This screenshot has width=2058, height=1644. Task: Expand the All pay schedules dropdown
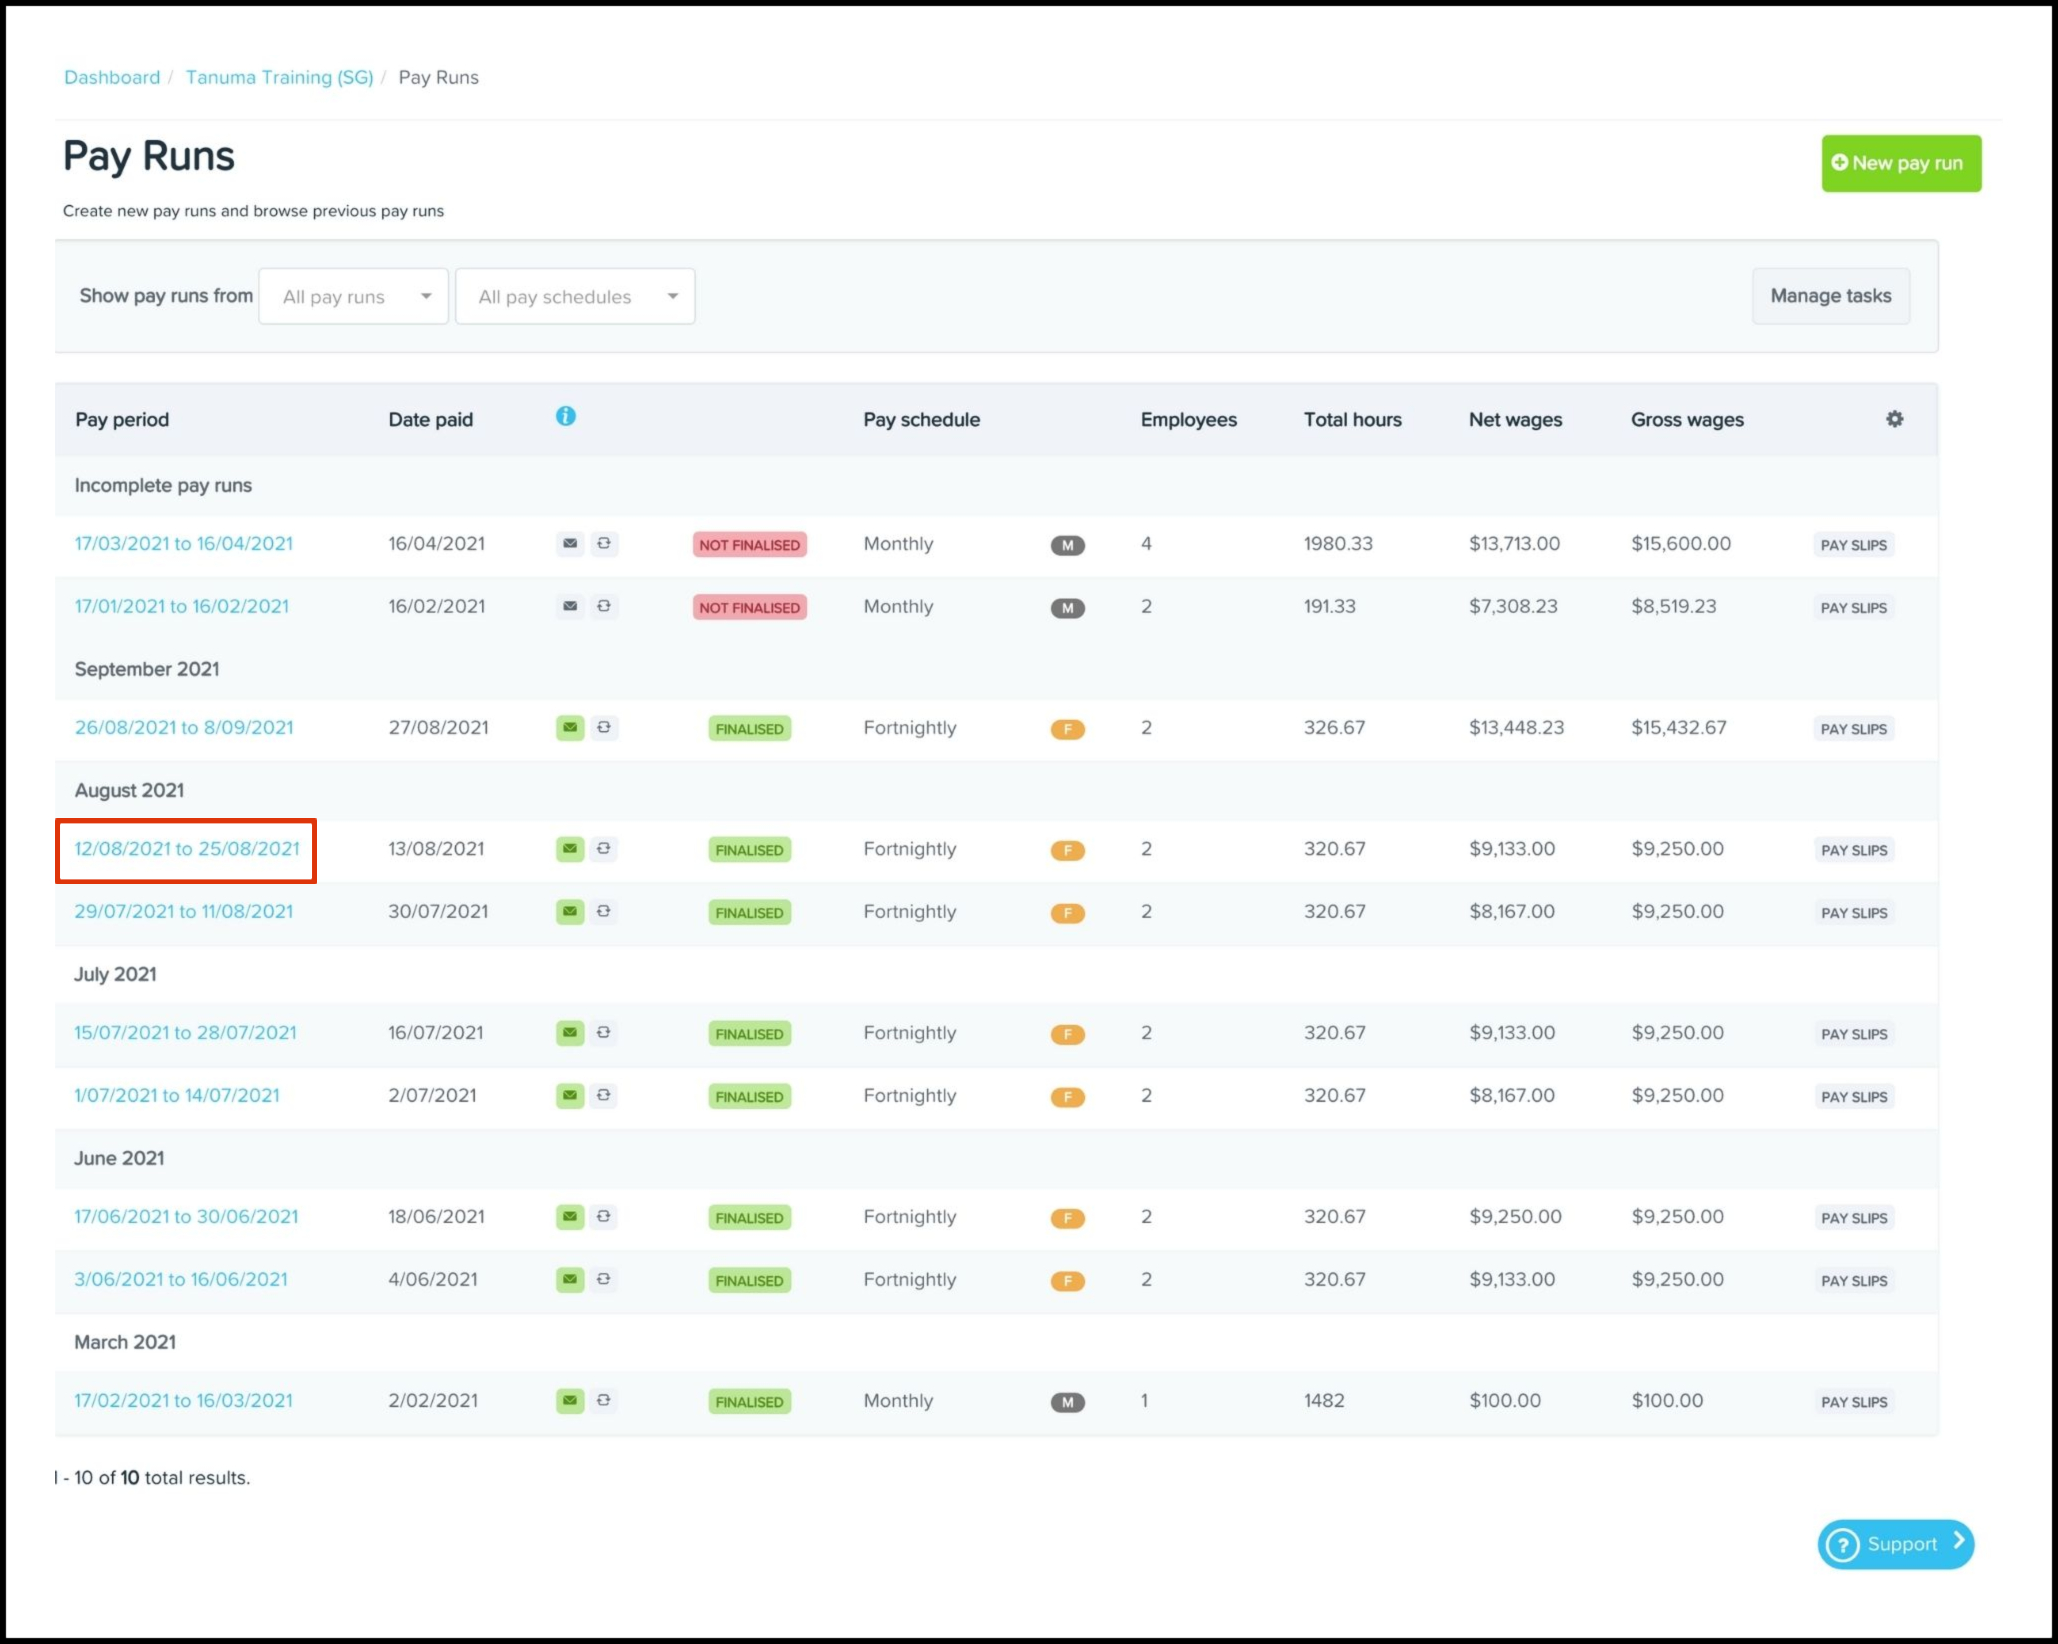[575, 296]
